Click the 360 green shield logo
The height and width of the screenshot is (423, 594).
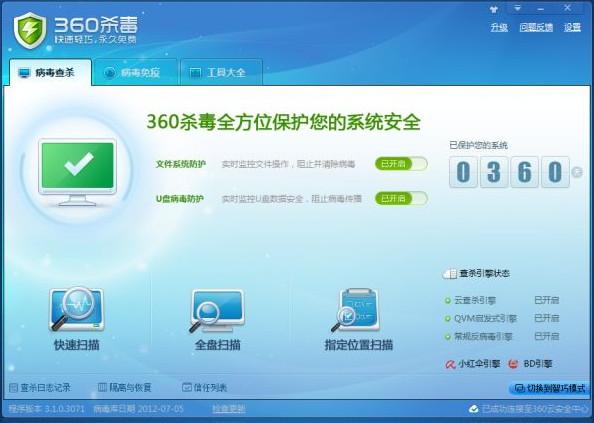click(30, 30)
